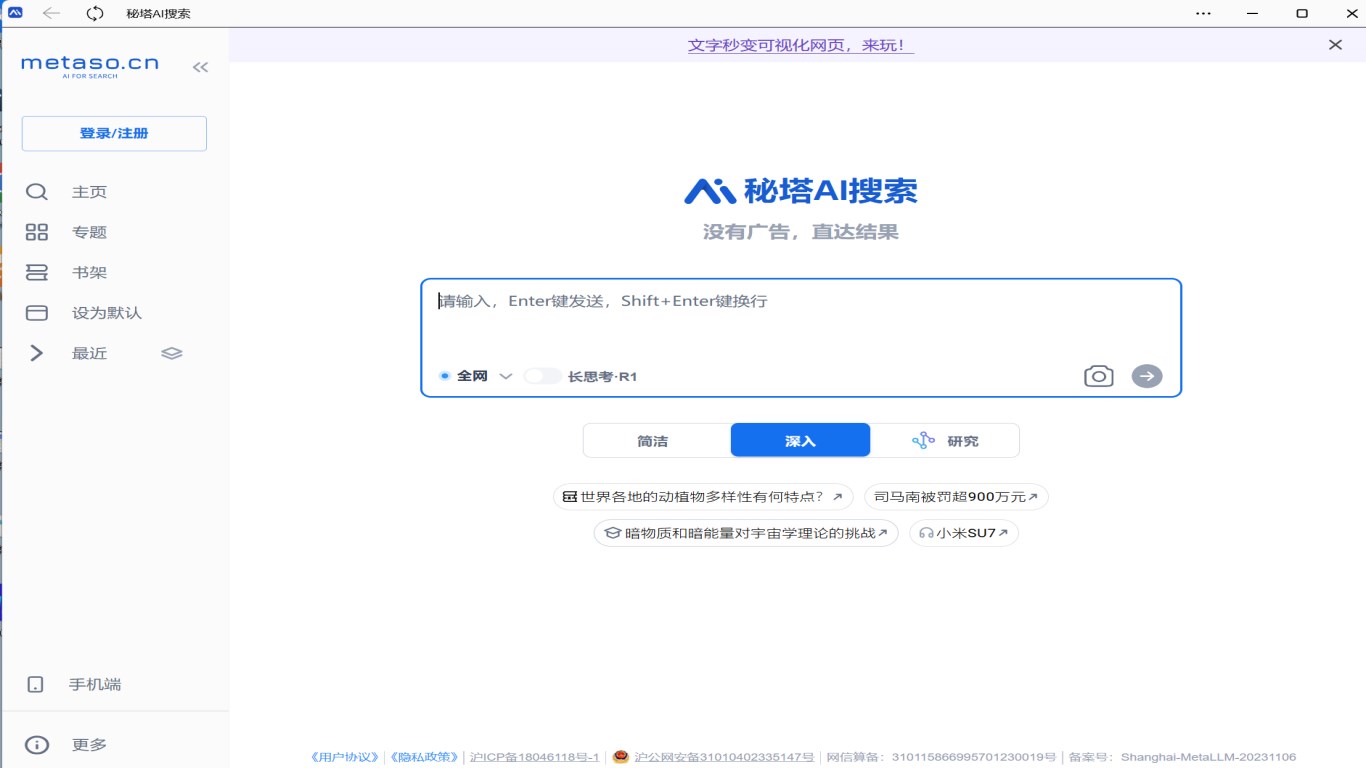Open the 全网 scope dropdown arrow
This screenshot has height=768, width=1366.
505,376
